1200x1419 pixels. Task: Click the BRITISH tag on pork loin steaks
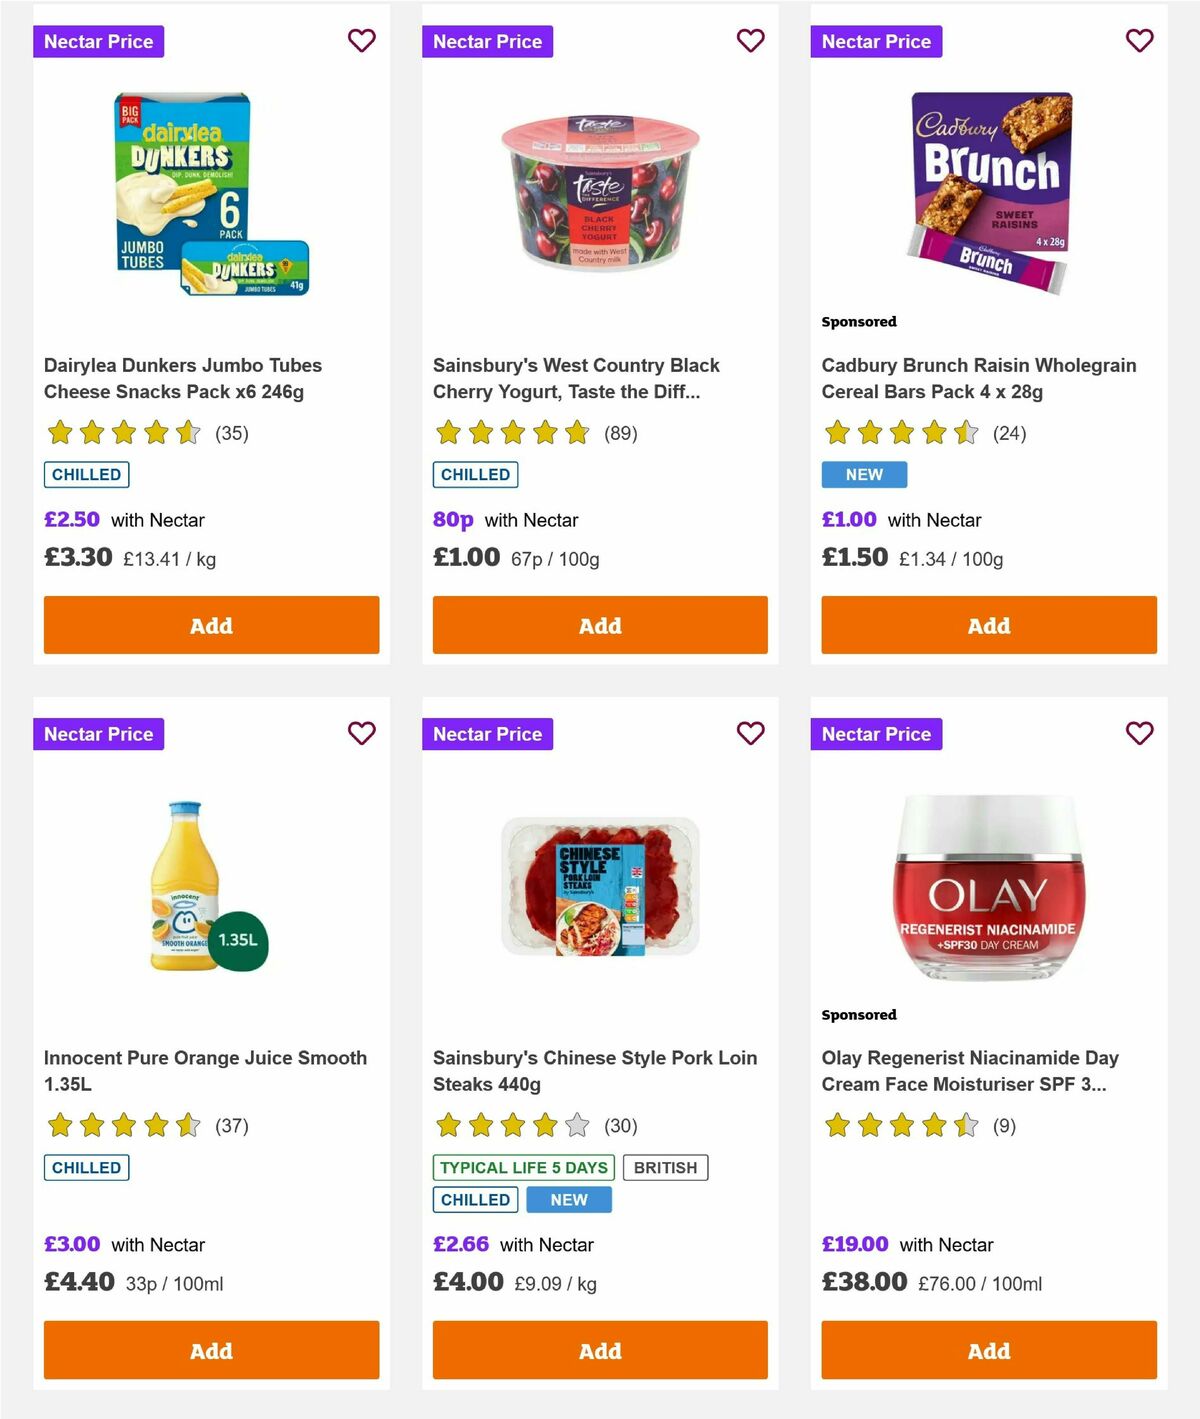tap(665, 1167)
